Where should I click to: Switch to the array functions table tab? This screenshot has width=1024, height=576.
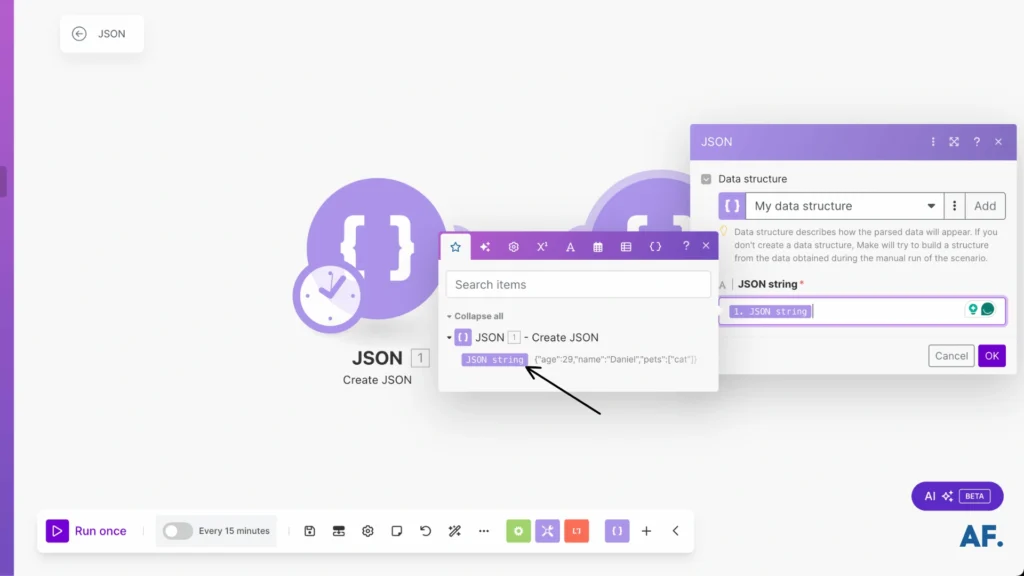coord(626,247)
